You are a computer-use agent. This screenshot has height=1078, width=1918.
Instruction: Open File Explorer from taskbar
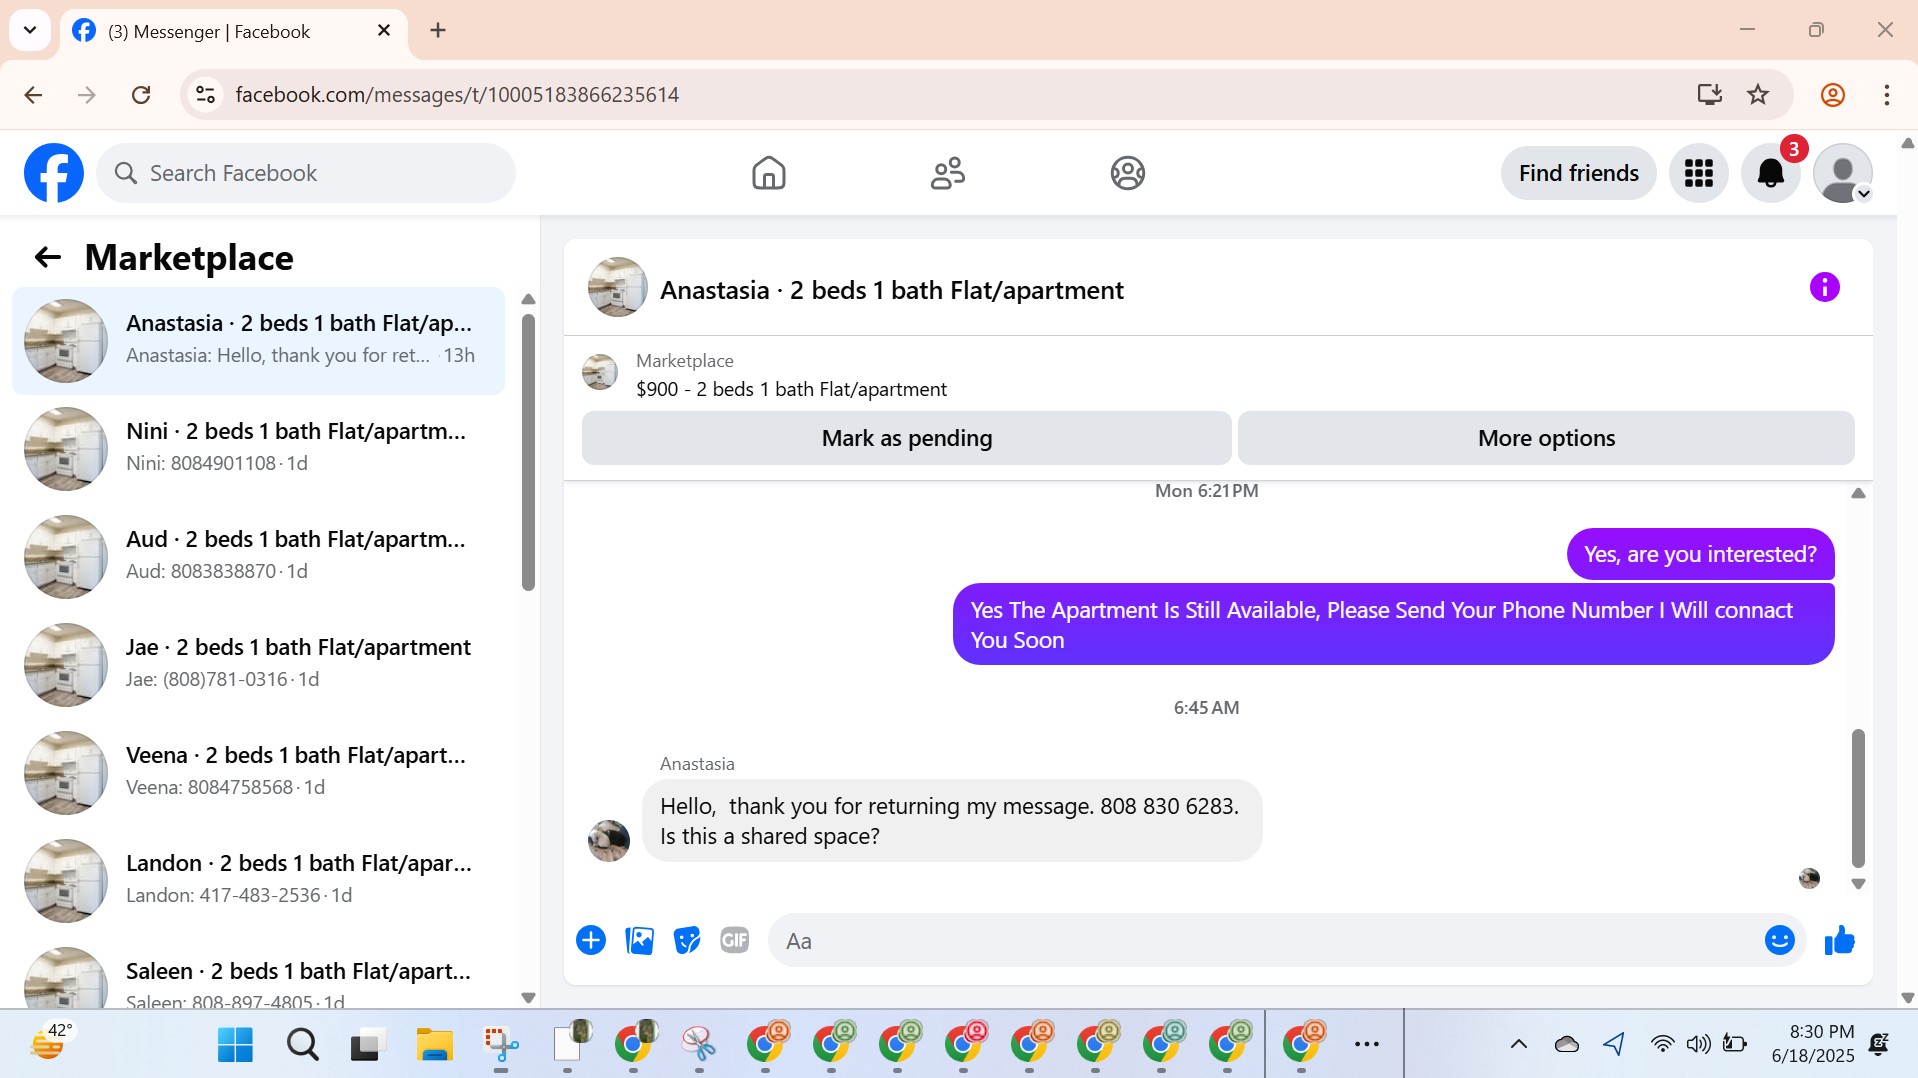434,1045
